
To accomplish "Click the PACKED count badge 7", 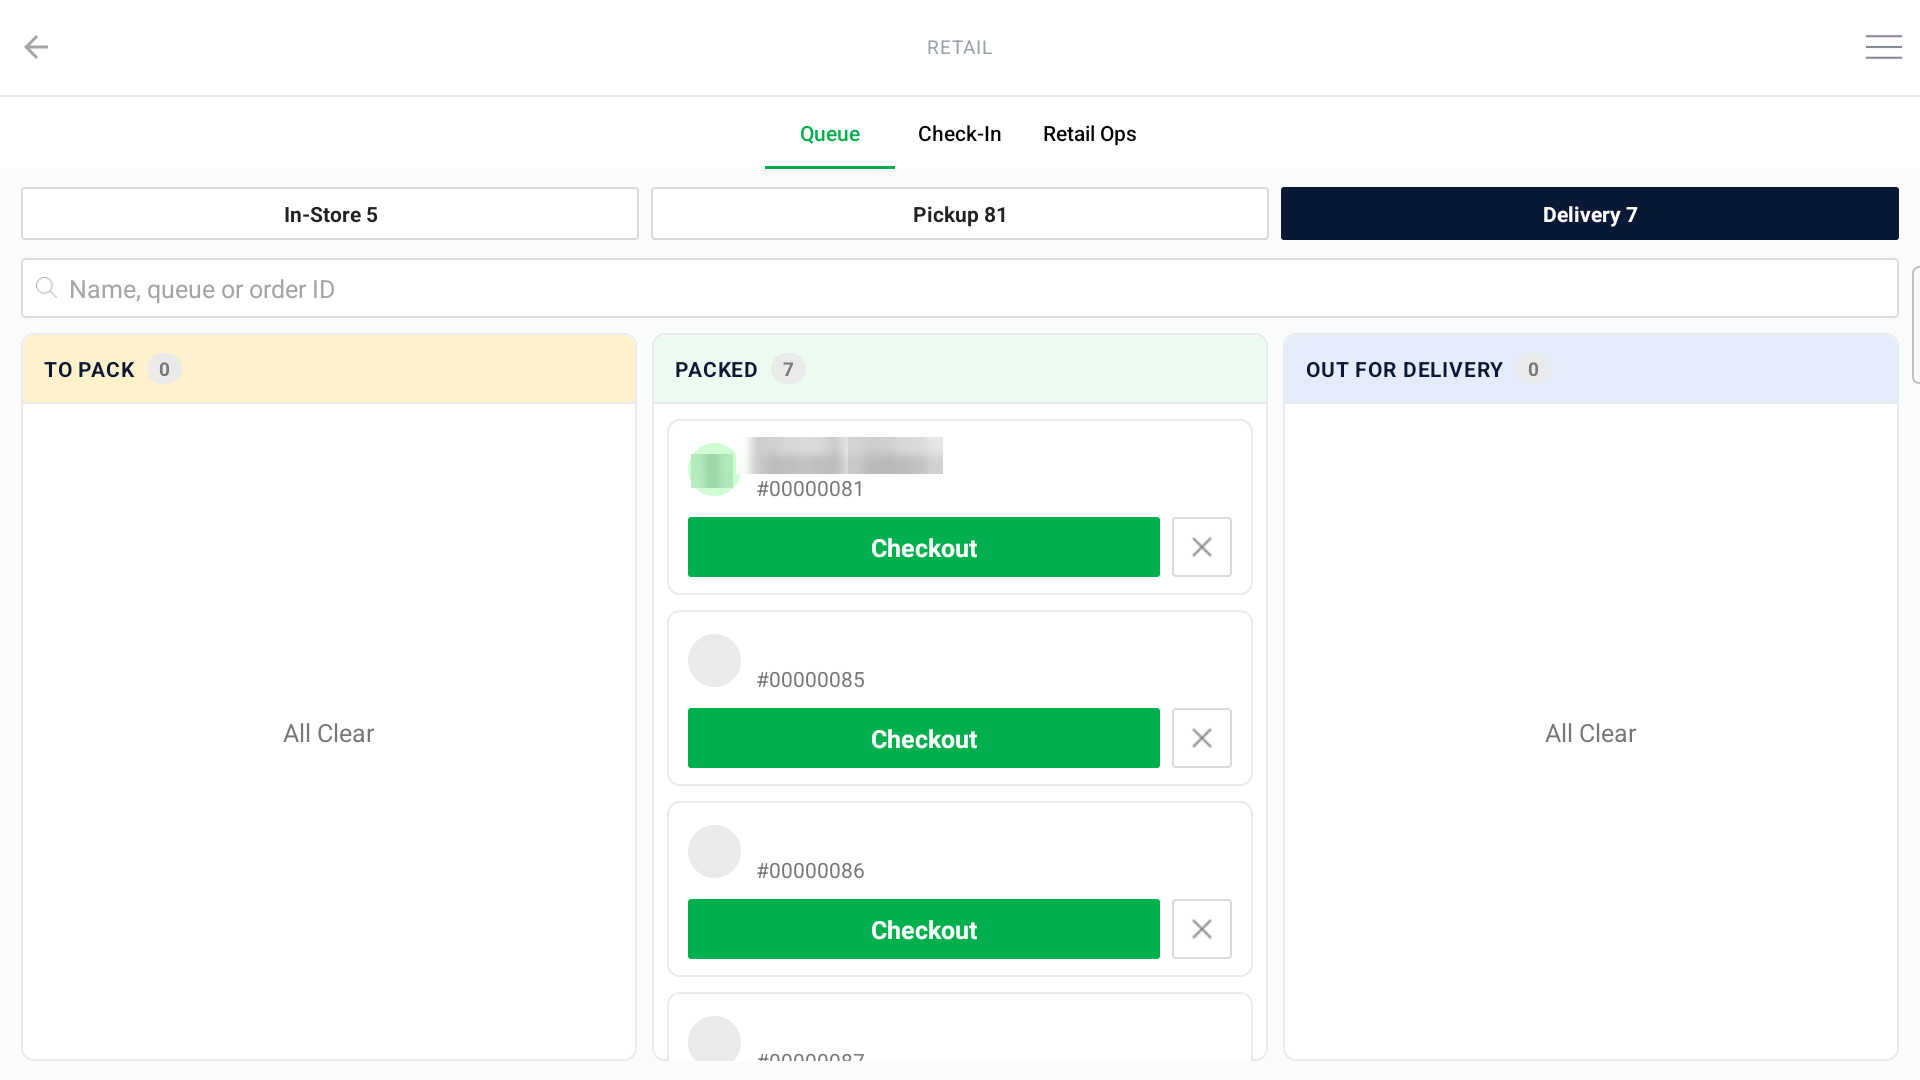I will pyautogui.click(x=788, y=369).
